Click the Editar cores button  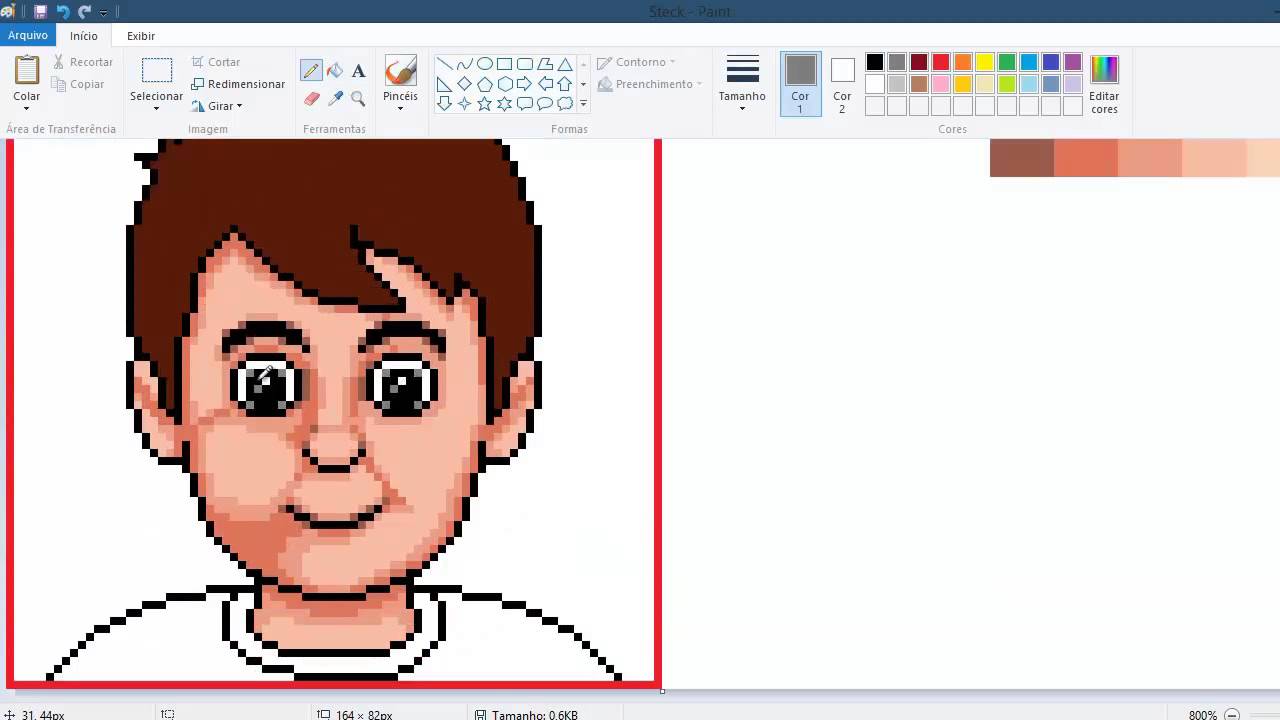coord(1104,84)
